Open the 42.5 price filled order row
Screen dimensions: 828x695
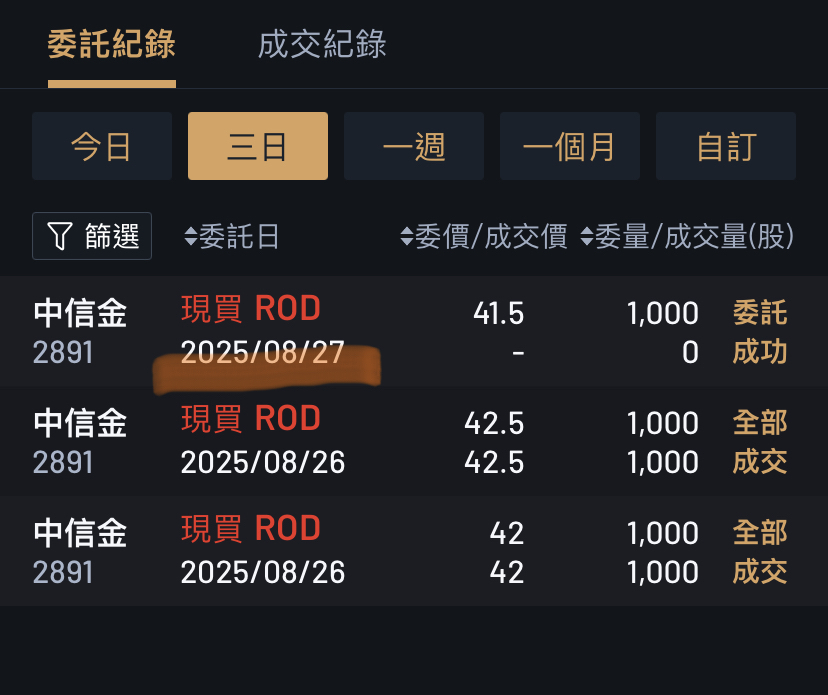414,442
